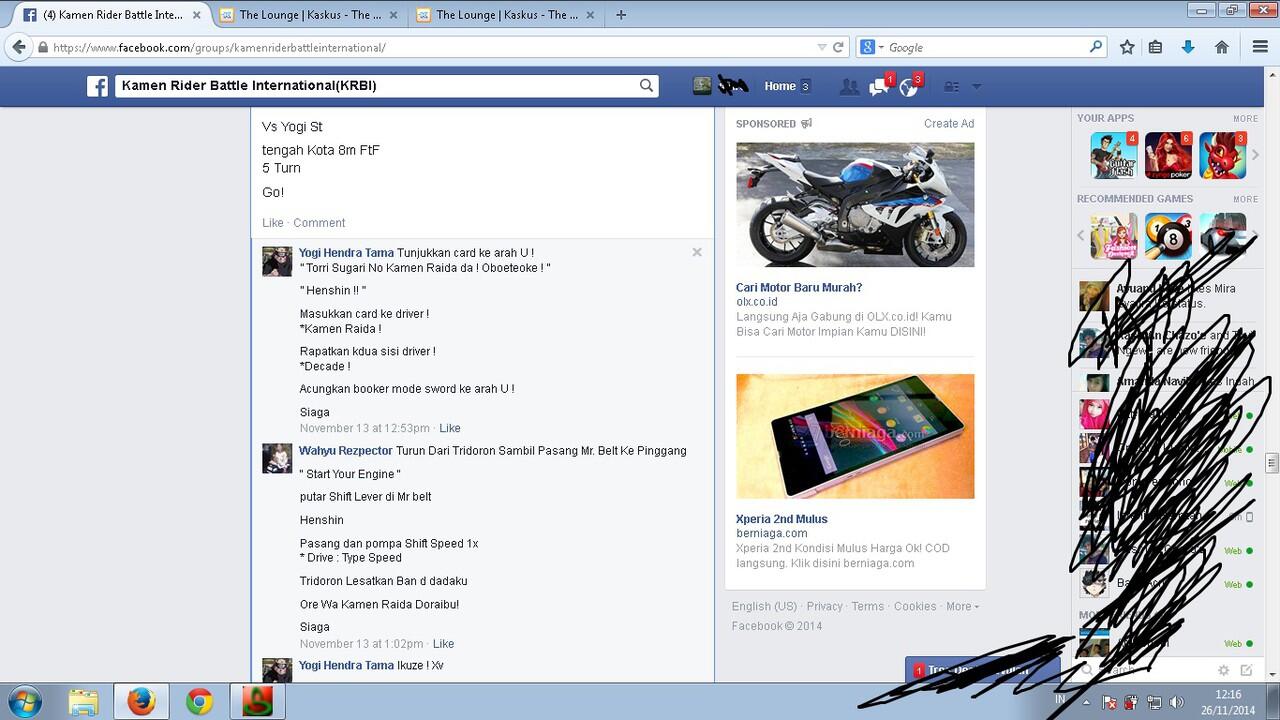Go to Facebook Home link
1280x720 pixels.
pyautogui.click(x=780, y=86)
